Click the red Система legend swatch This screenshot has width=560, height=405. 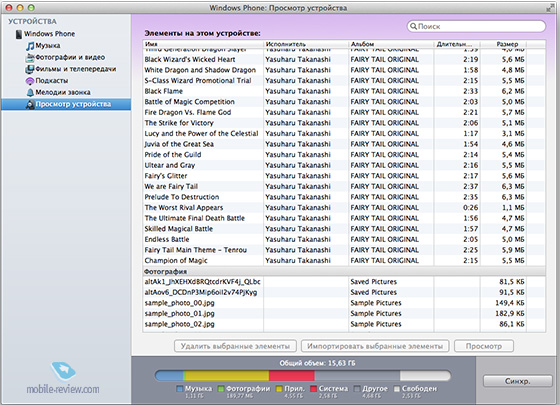coord(314,389)
